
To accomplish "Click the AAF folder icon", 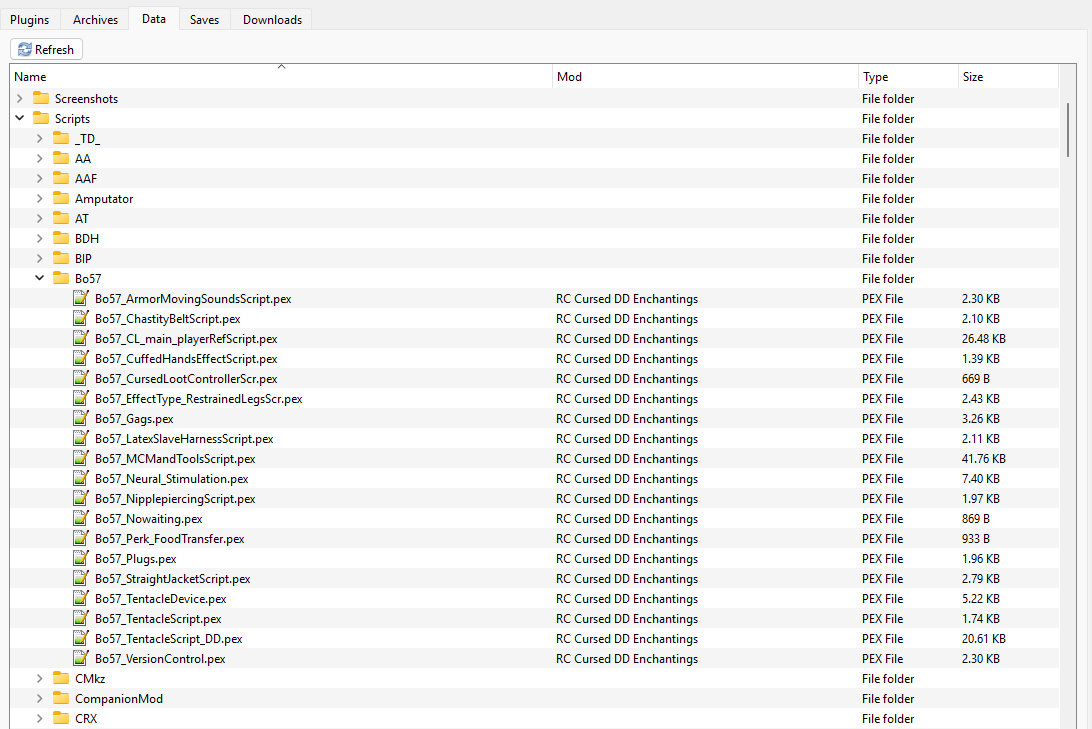I will pyautogui.click(x=61, y=178).
